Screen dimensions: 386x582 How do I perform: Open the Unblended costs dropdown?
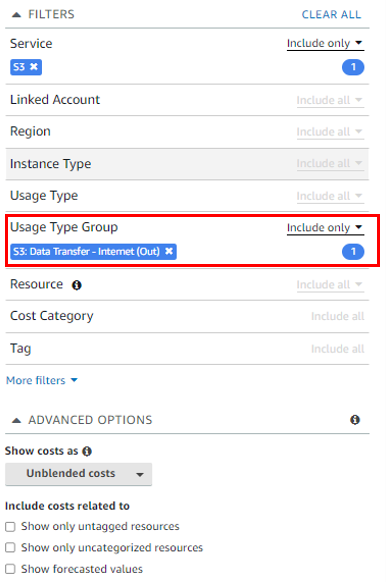tap(78, 474)
